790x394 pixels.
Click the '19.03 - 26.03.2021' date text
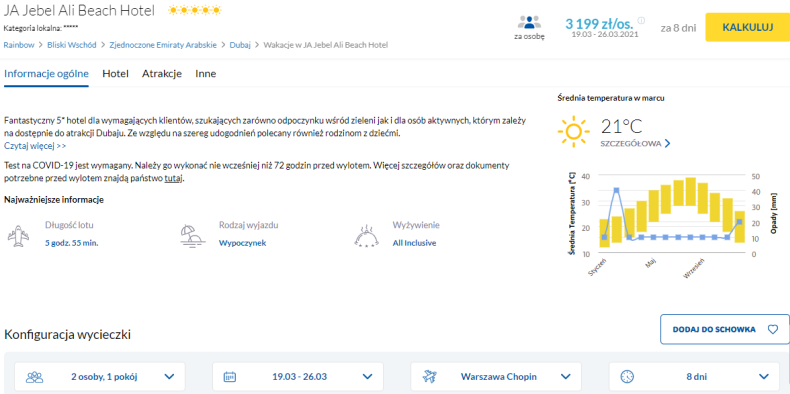605,35
